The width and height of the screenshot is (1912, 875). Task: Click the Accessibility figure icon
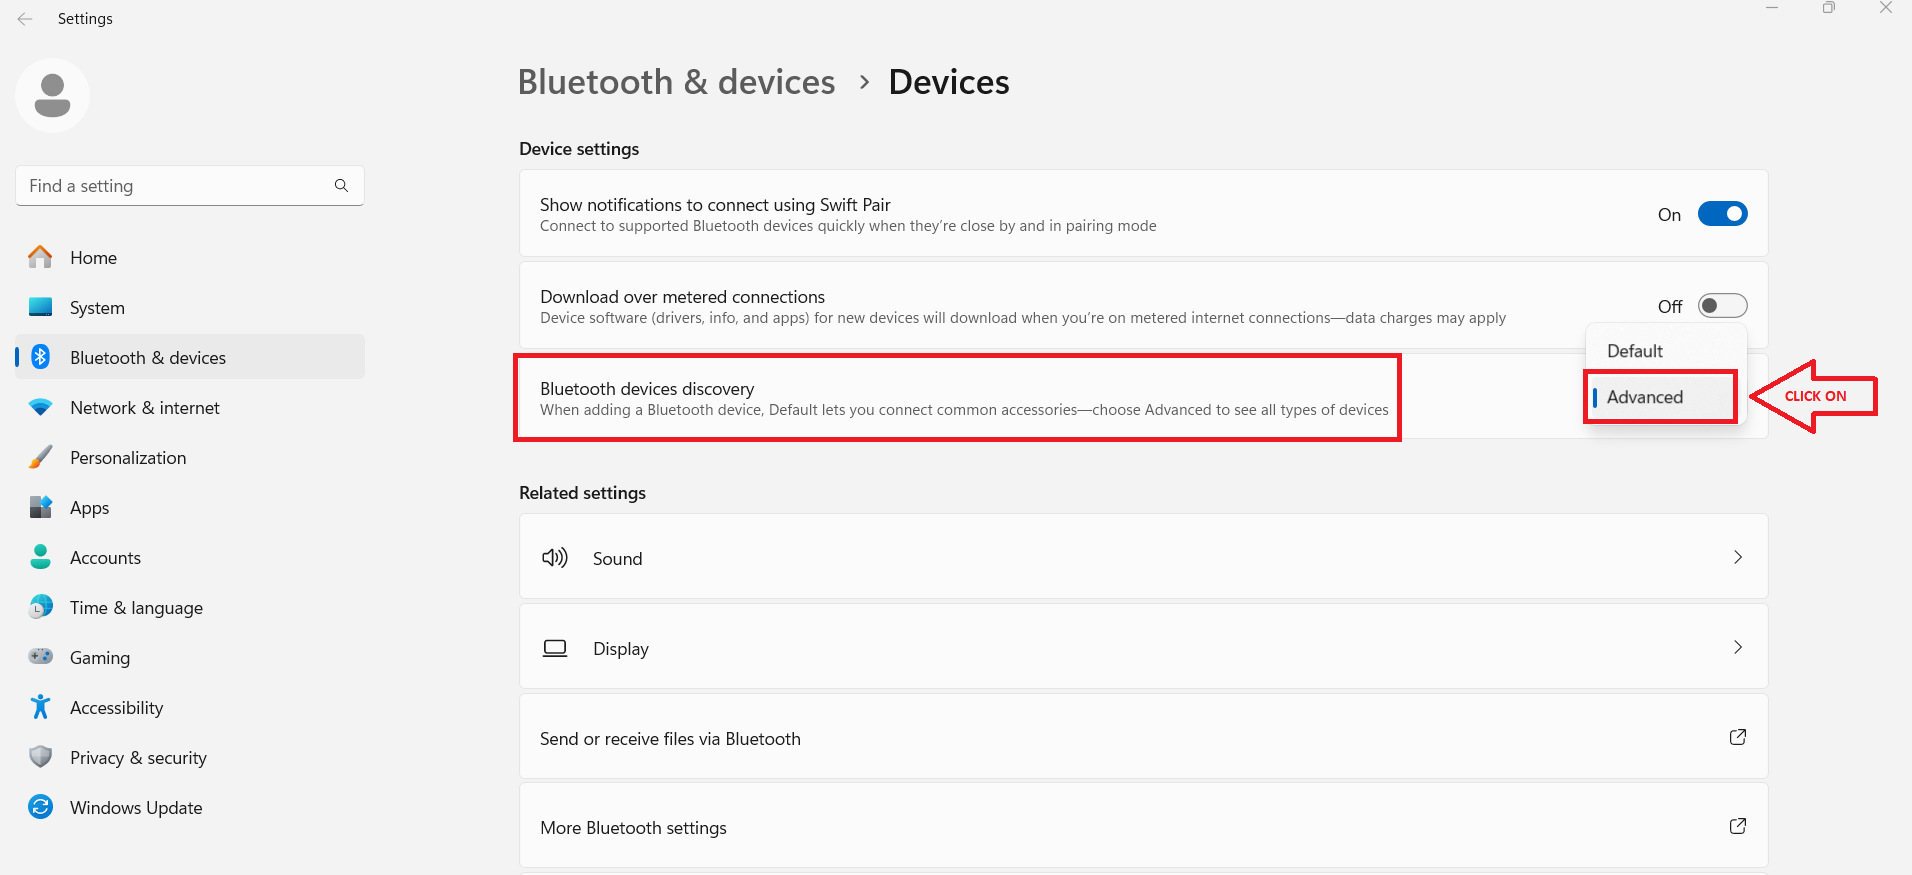[40, 707]
